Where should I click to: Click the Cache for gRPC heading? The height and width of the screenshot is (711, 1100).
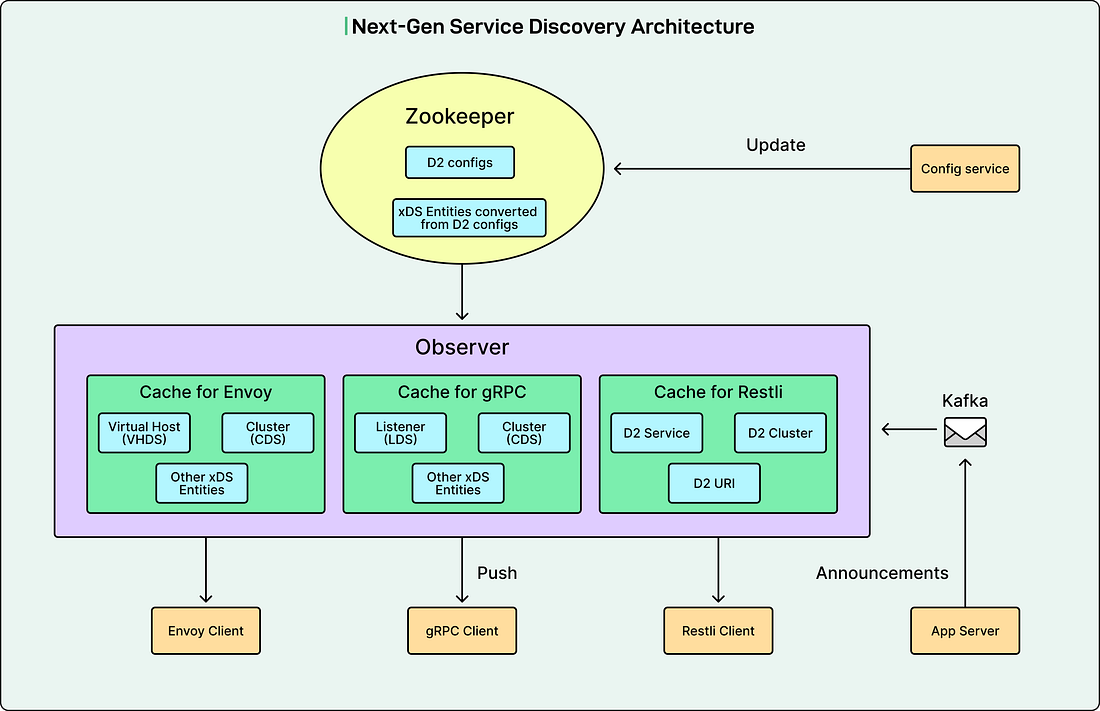click(x=462, y=392)
